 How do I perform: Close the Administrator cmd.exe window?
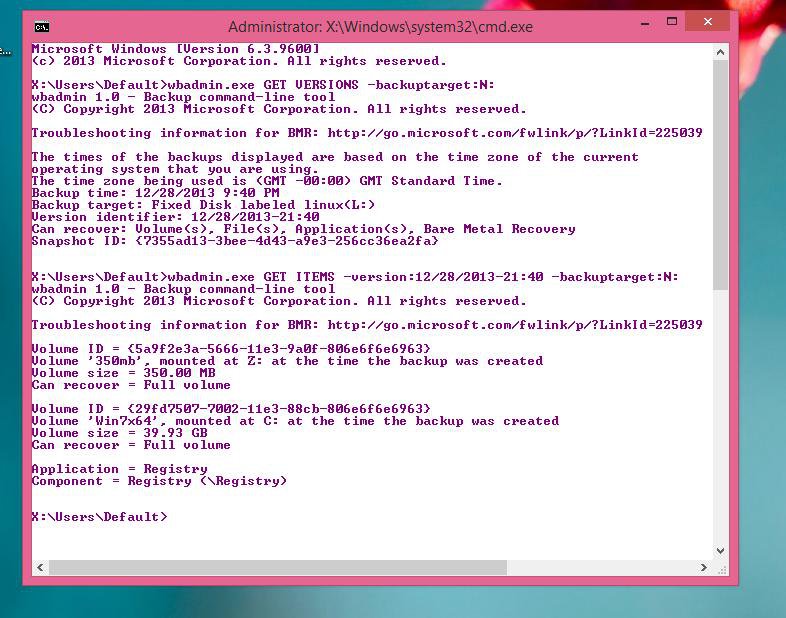pyautogui.click(x=707, y=22)
